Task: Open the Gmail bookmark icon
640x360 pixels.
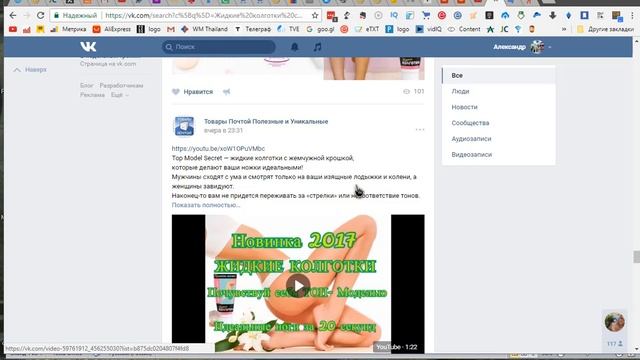Action: click(x=171, y=29)
